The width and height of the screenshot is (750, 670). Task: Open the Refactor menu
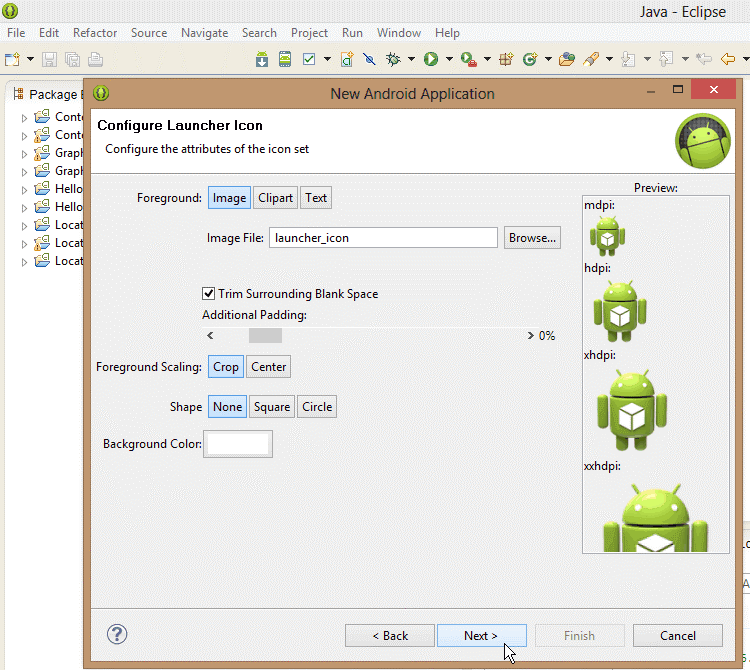pos(95,33)
